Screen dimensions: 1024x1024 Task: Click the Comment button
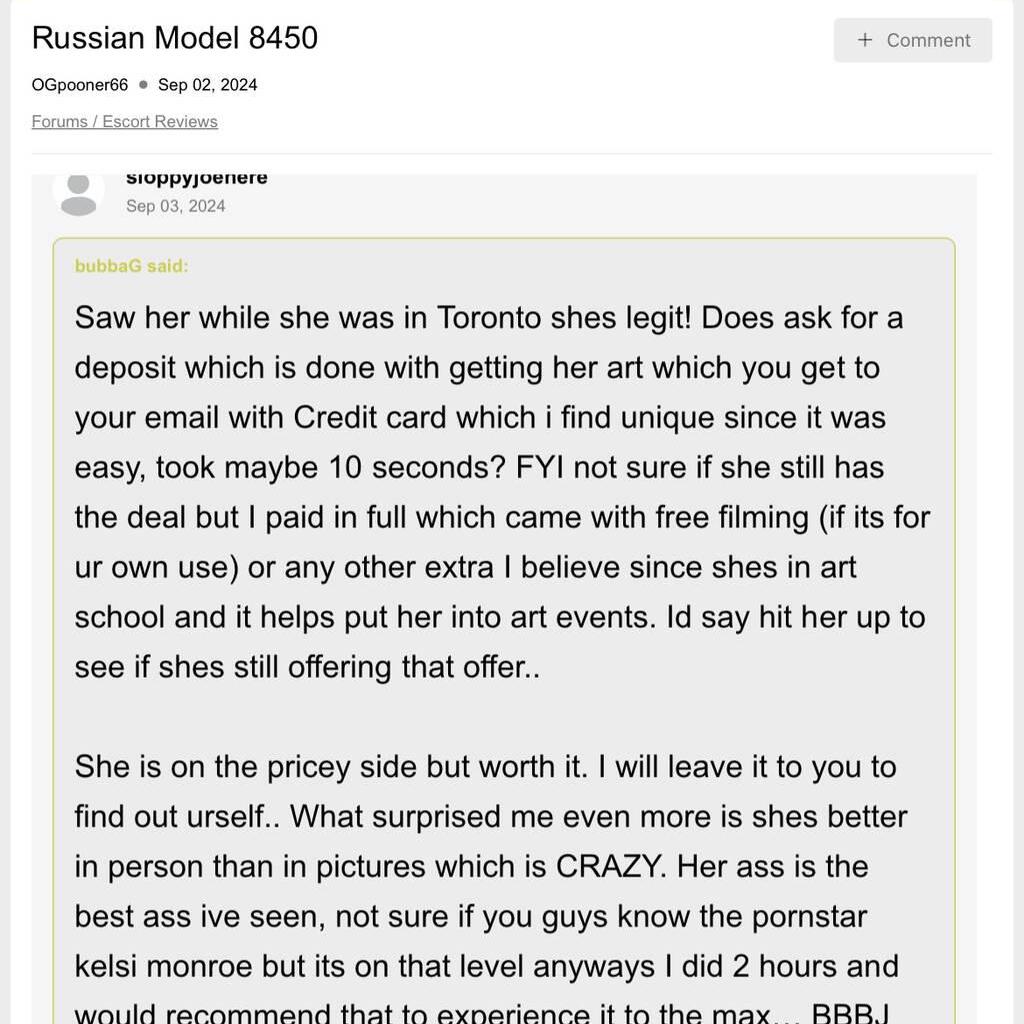tap(912, 40)
